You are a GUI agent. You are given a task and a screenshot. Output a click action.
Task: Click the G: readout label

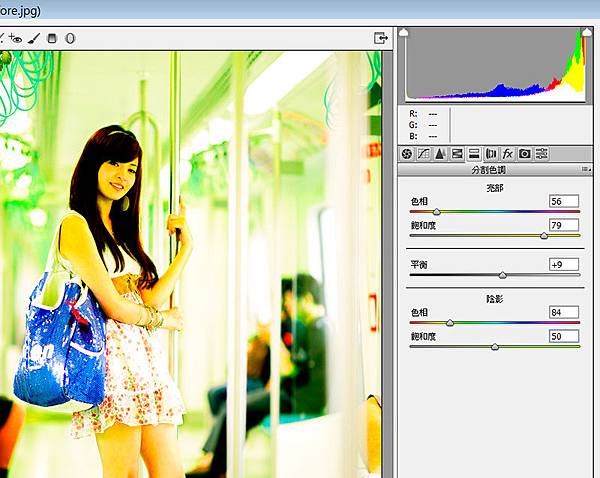point(413,125)
